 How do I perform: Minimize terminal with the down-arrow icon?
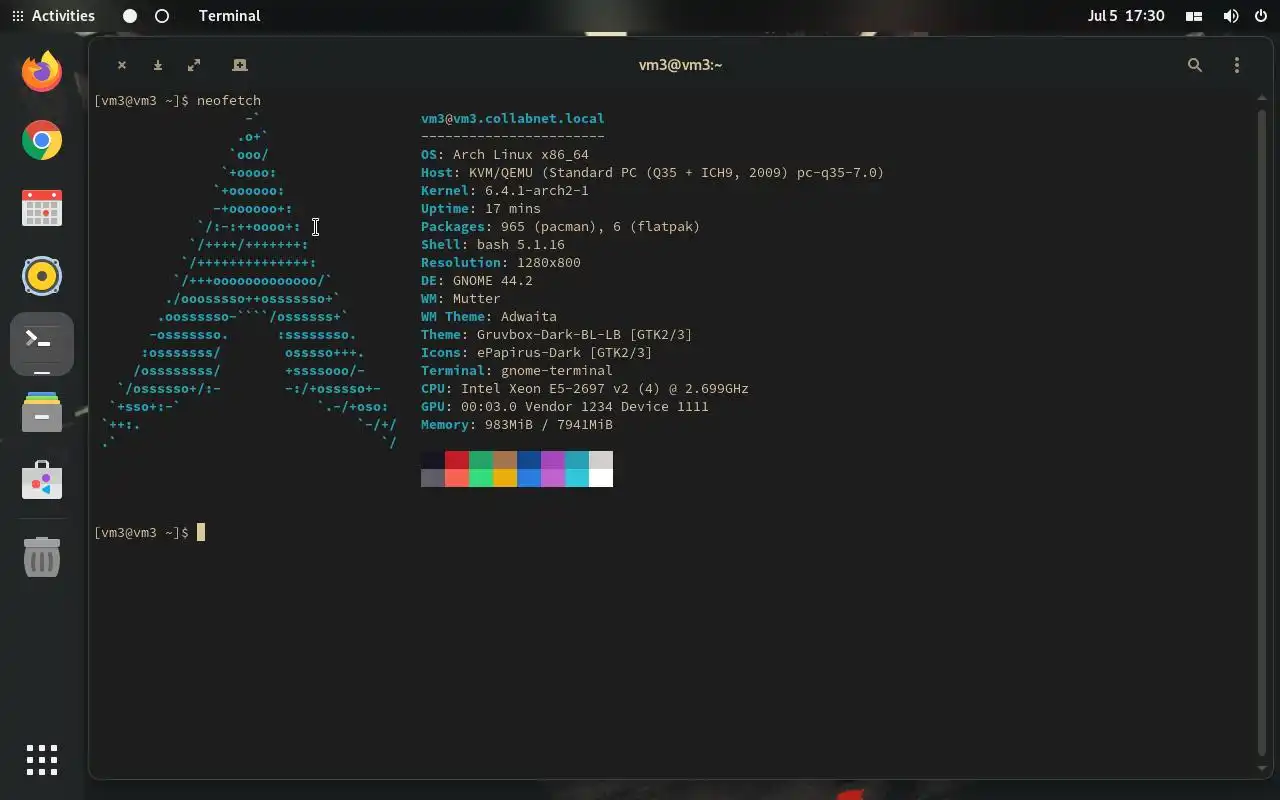click(157, 65)
